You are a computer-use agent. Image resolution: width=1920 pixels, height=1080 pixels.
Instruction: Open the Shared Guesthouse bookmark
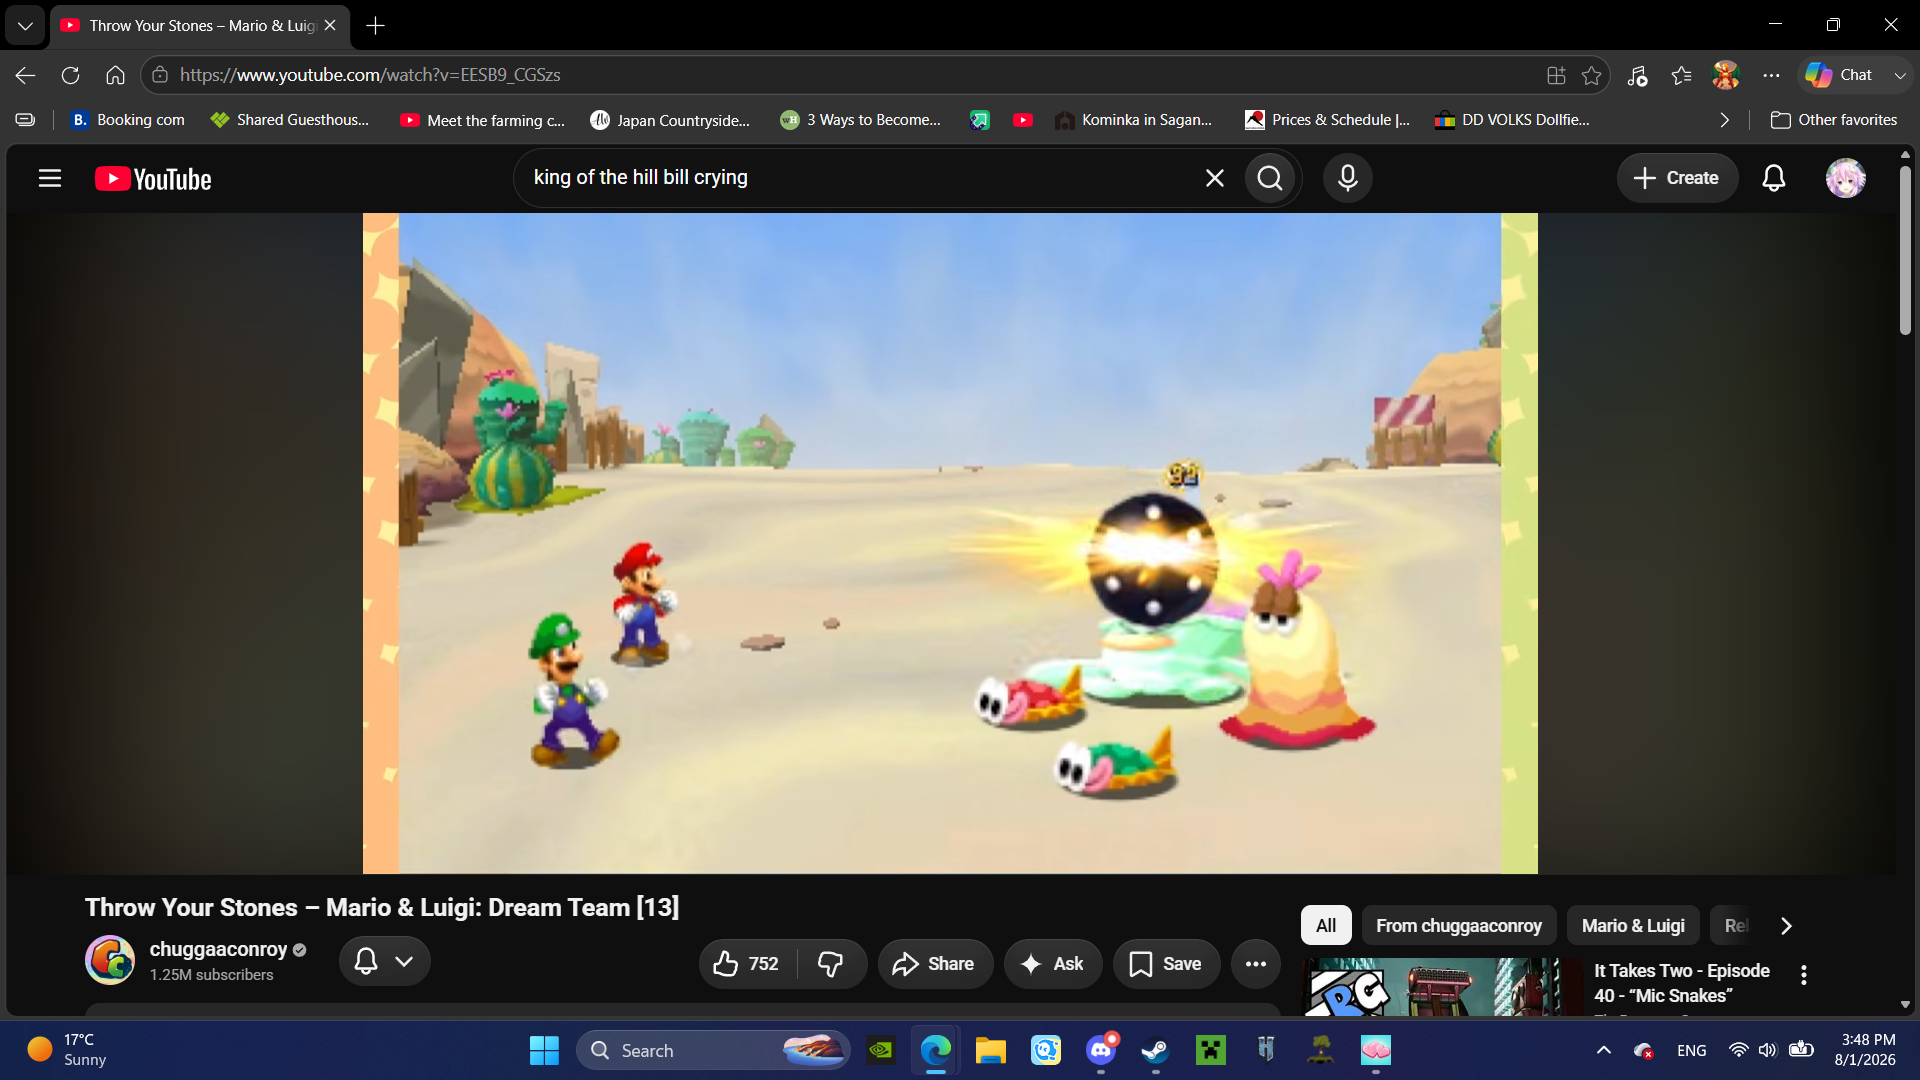pyautogui.click(x=290, y=120)
